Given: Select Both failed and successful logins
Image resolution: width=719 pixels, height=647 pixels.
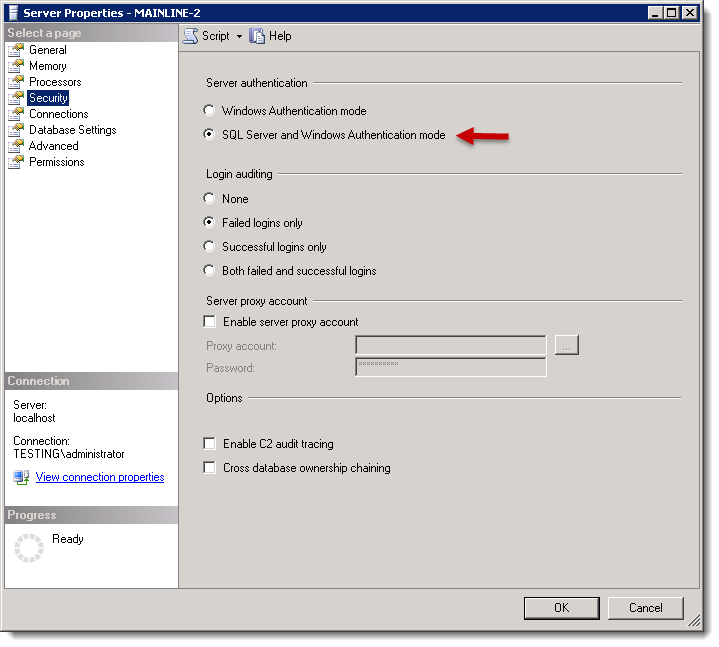Looking at the screenshot, I should pos(209,271).
